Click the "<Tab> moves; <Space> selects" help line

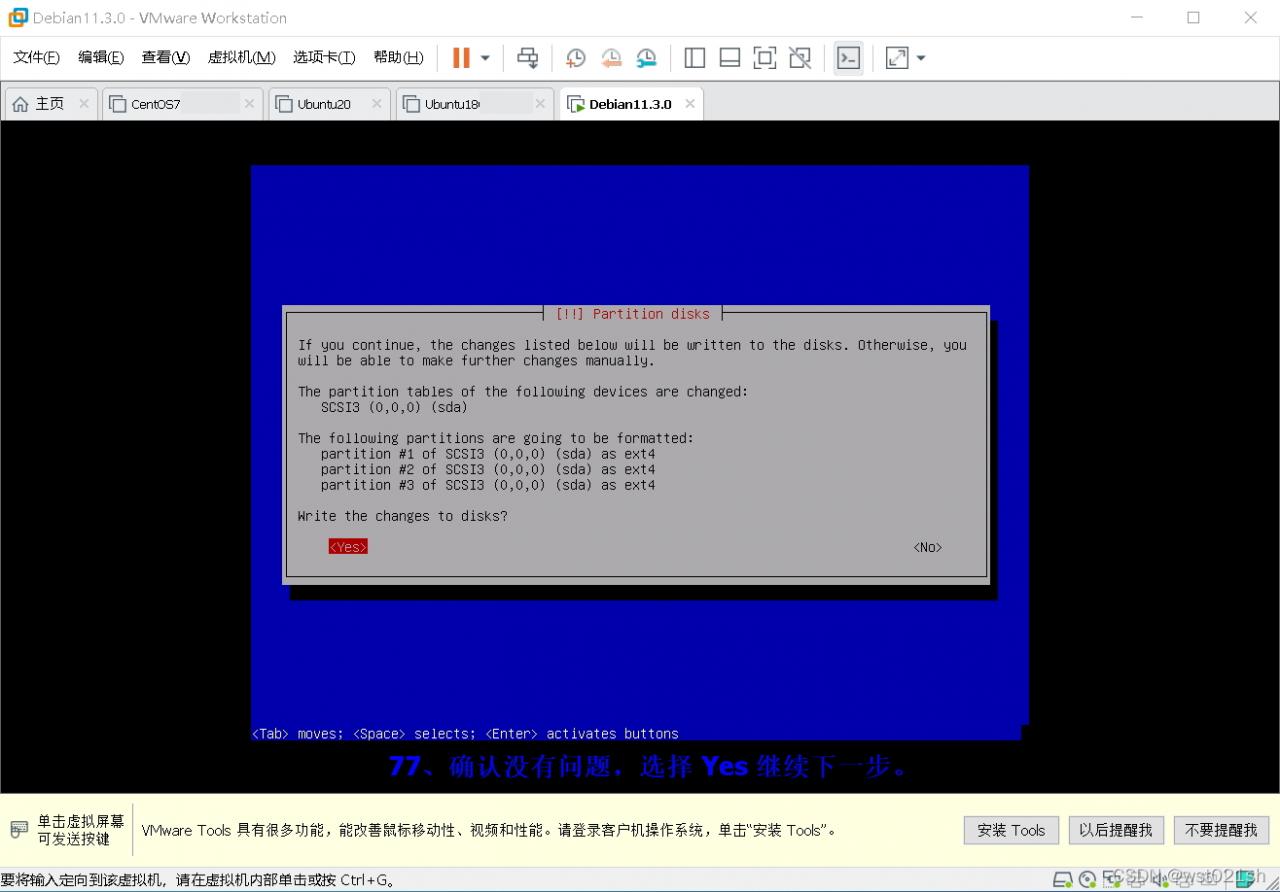pyautogui.click(x=465, y=734)
